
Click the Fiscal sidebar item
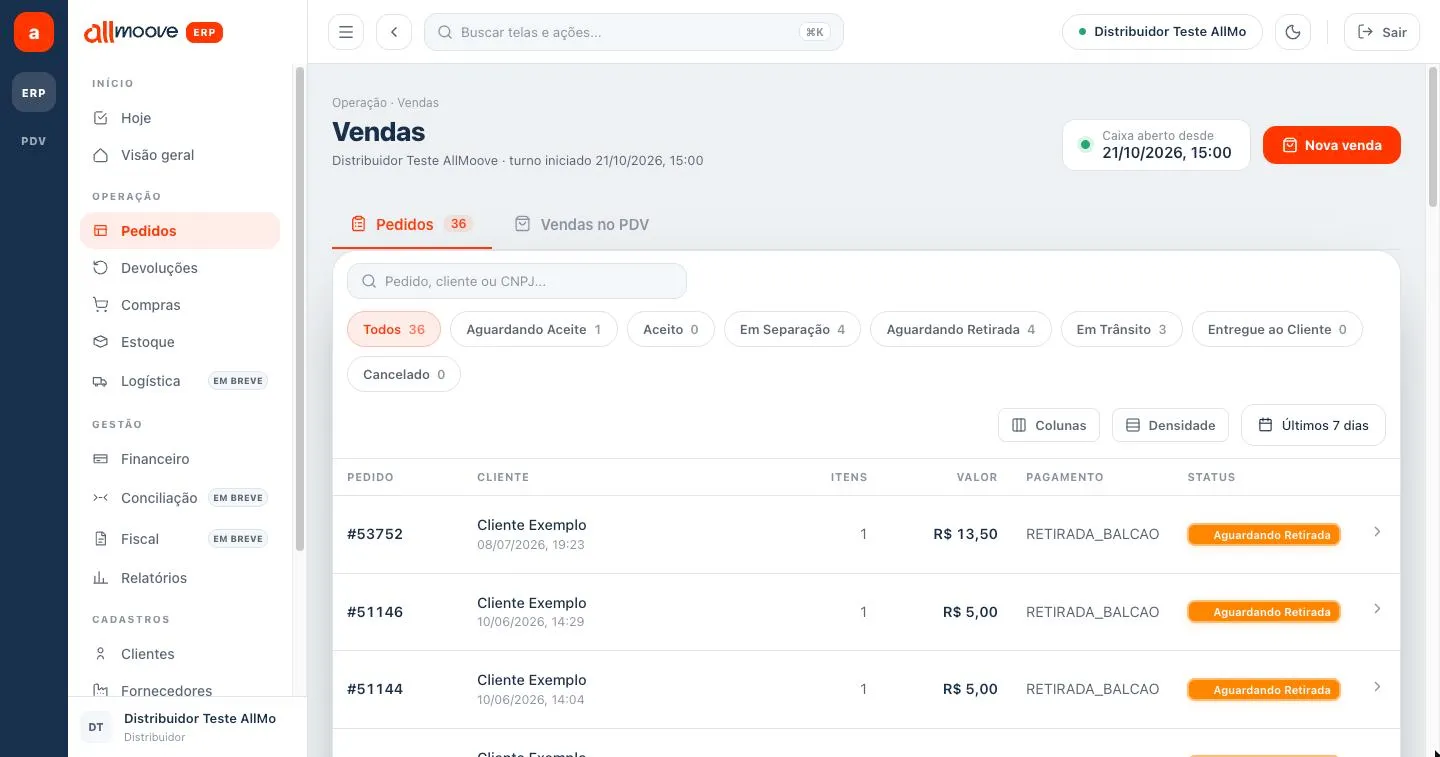(180, 539)
